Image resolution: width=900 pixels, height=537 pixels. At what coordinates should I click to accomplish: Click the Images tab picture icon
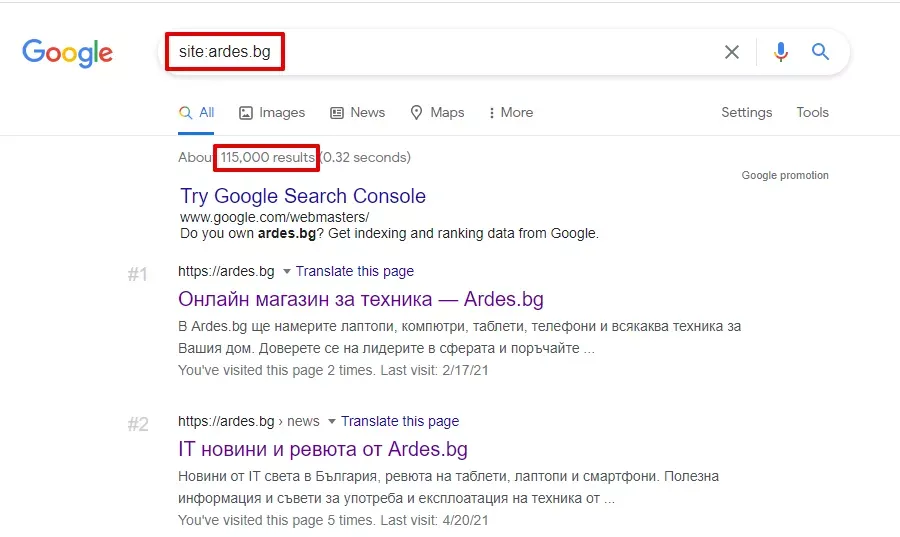pos(246,113)
